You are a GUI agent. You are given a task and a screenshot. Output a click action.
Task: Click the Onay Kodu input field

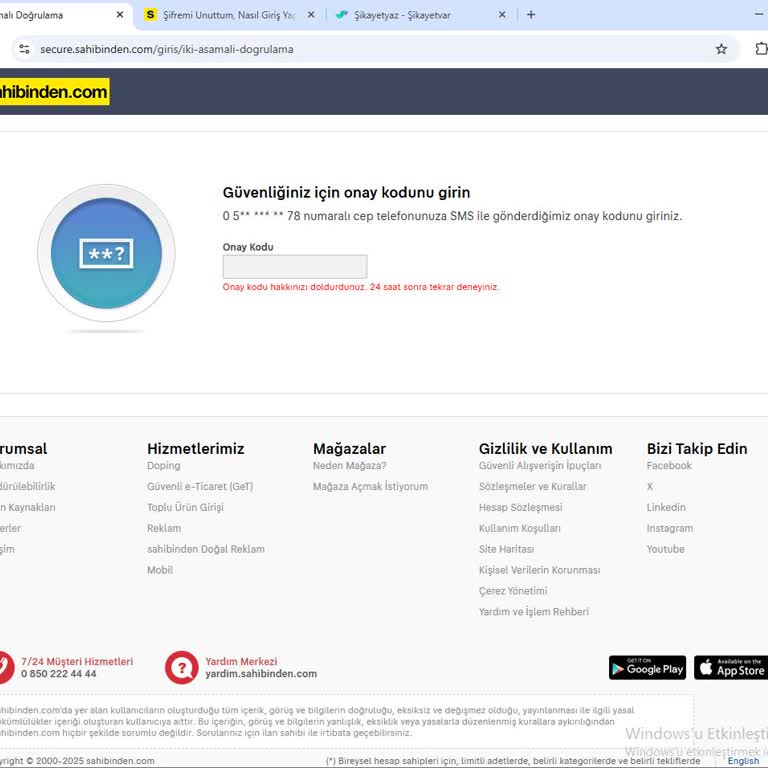pyautogui.click(x=295, y=267)
